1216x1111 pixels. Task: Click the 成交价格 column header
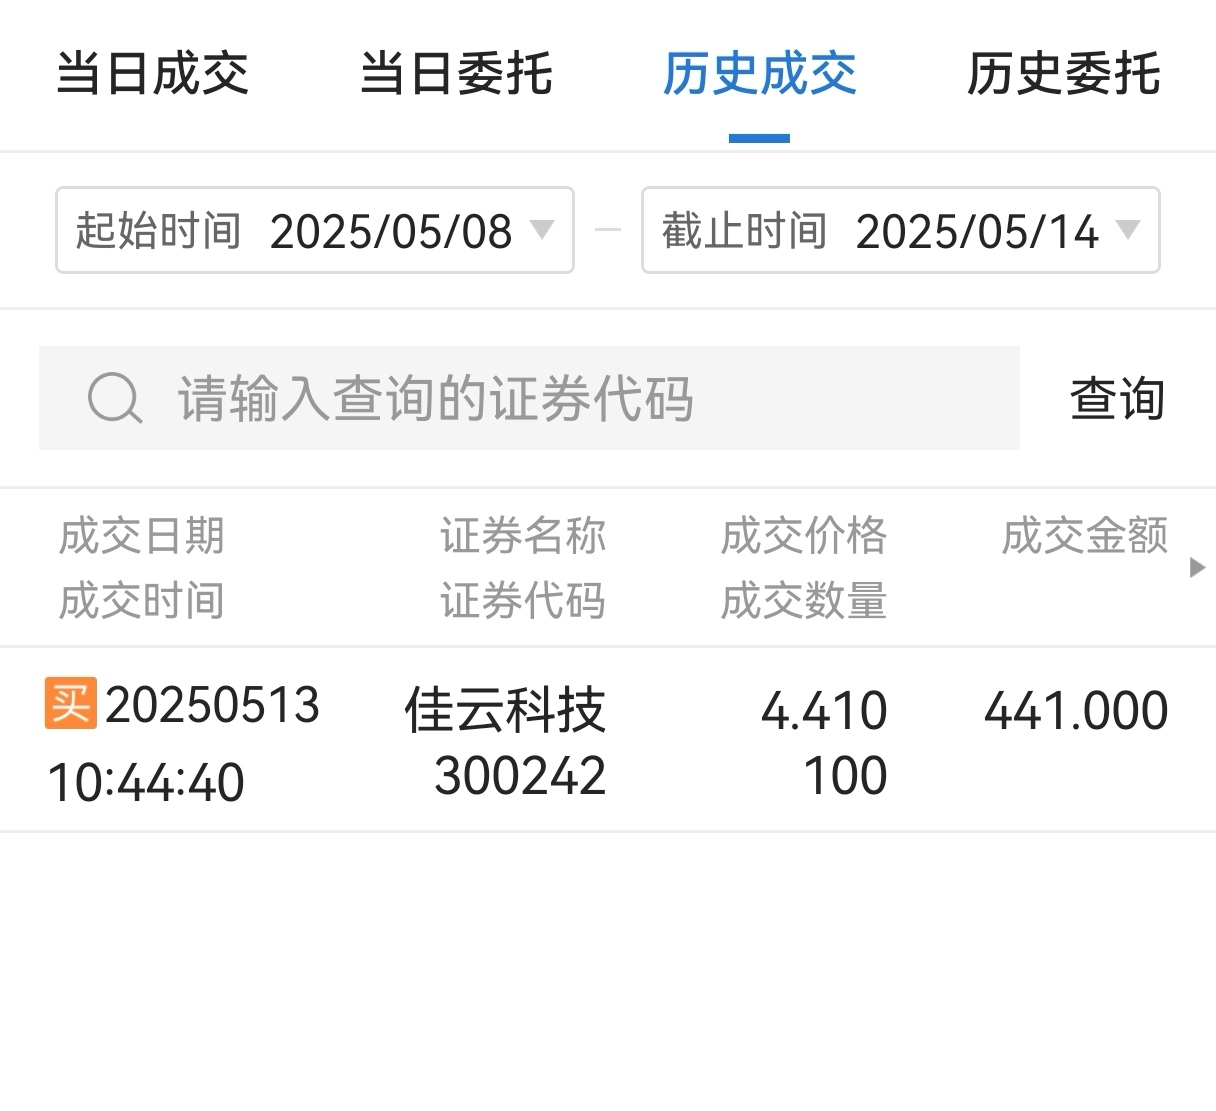804,536
